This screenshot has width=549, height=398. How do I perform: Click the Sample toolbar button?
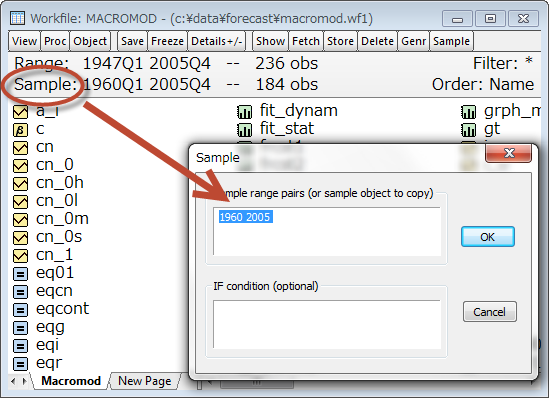451,41
